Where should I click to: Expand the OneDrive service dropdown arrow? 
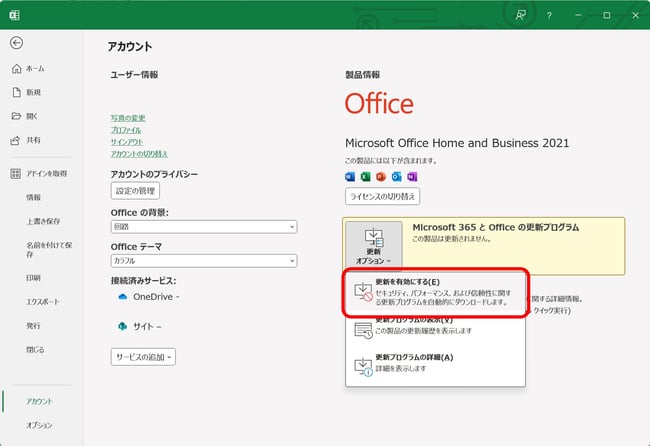(178, 297)
